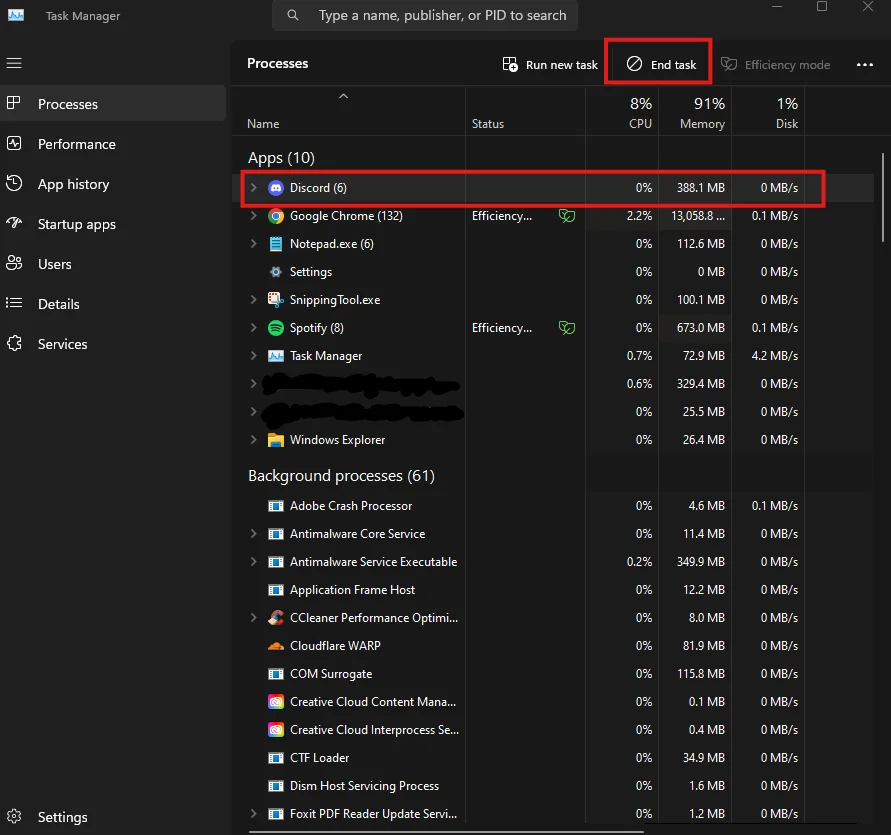Screen dimensions: 891x835
Task: Click the Background processes (61) heading
Action: coord(342,476)
